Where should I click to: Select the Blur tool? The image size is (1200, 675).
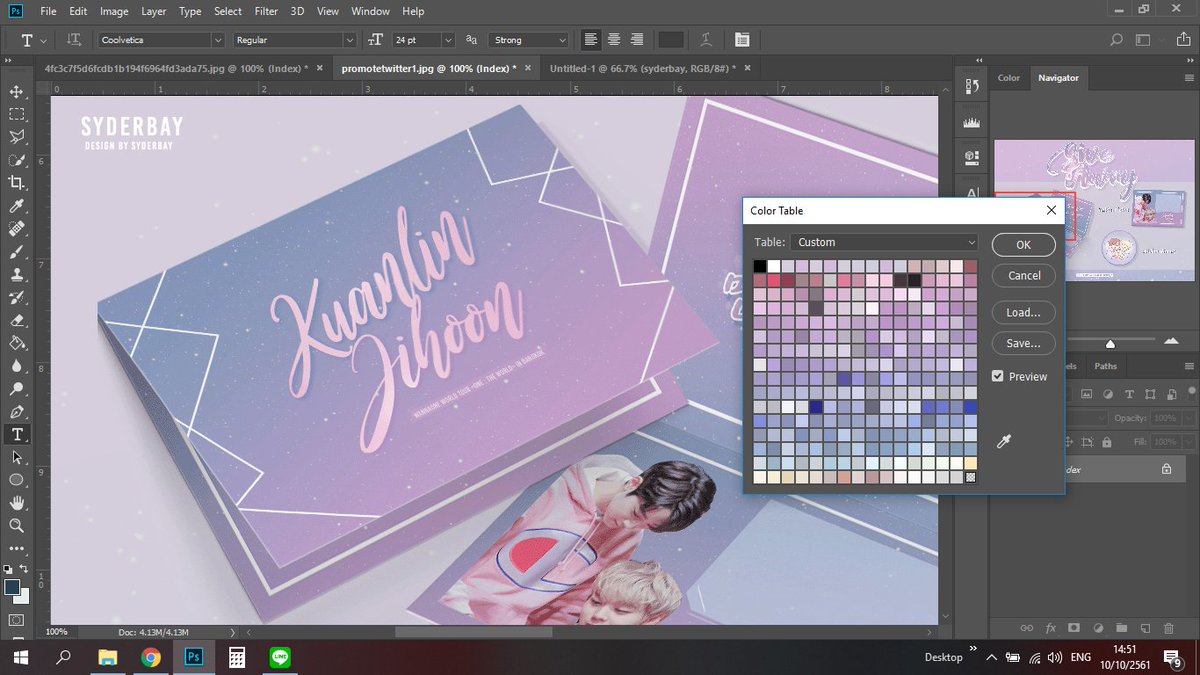point(16,366)
